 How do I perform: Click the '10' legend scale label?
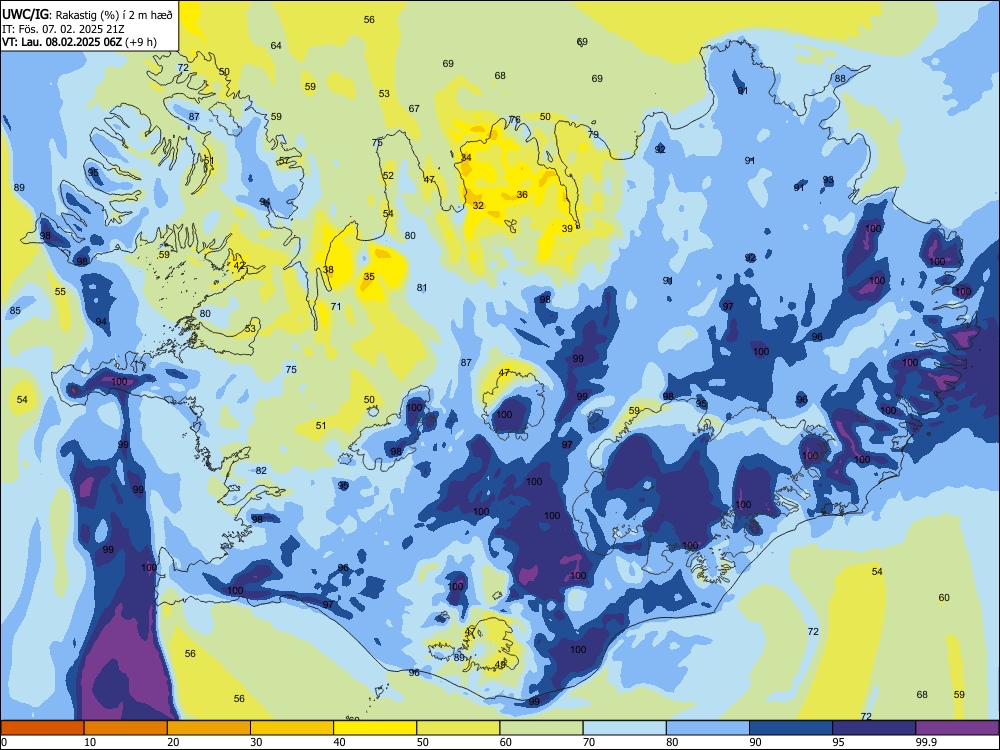90,742
